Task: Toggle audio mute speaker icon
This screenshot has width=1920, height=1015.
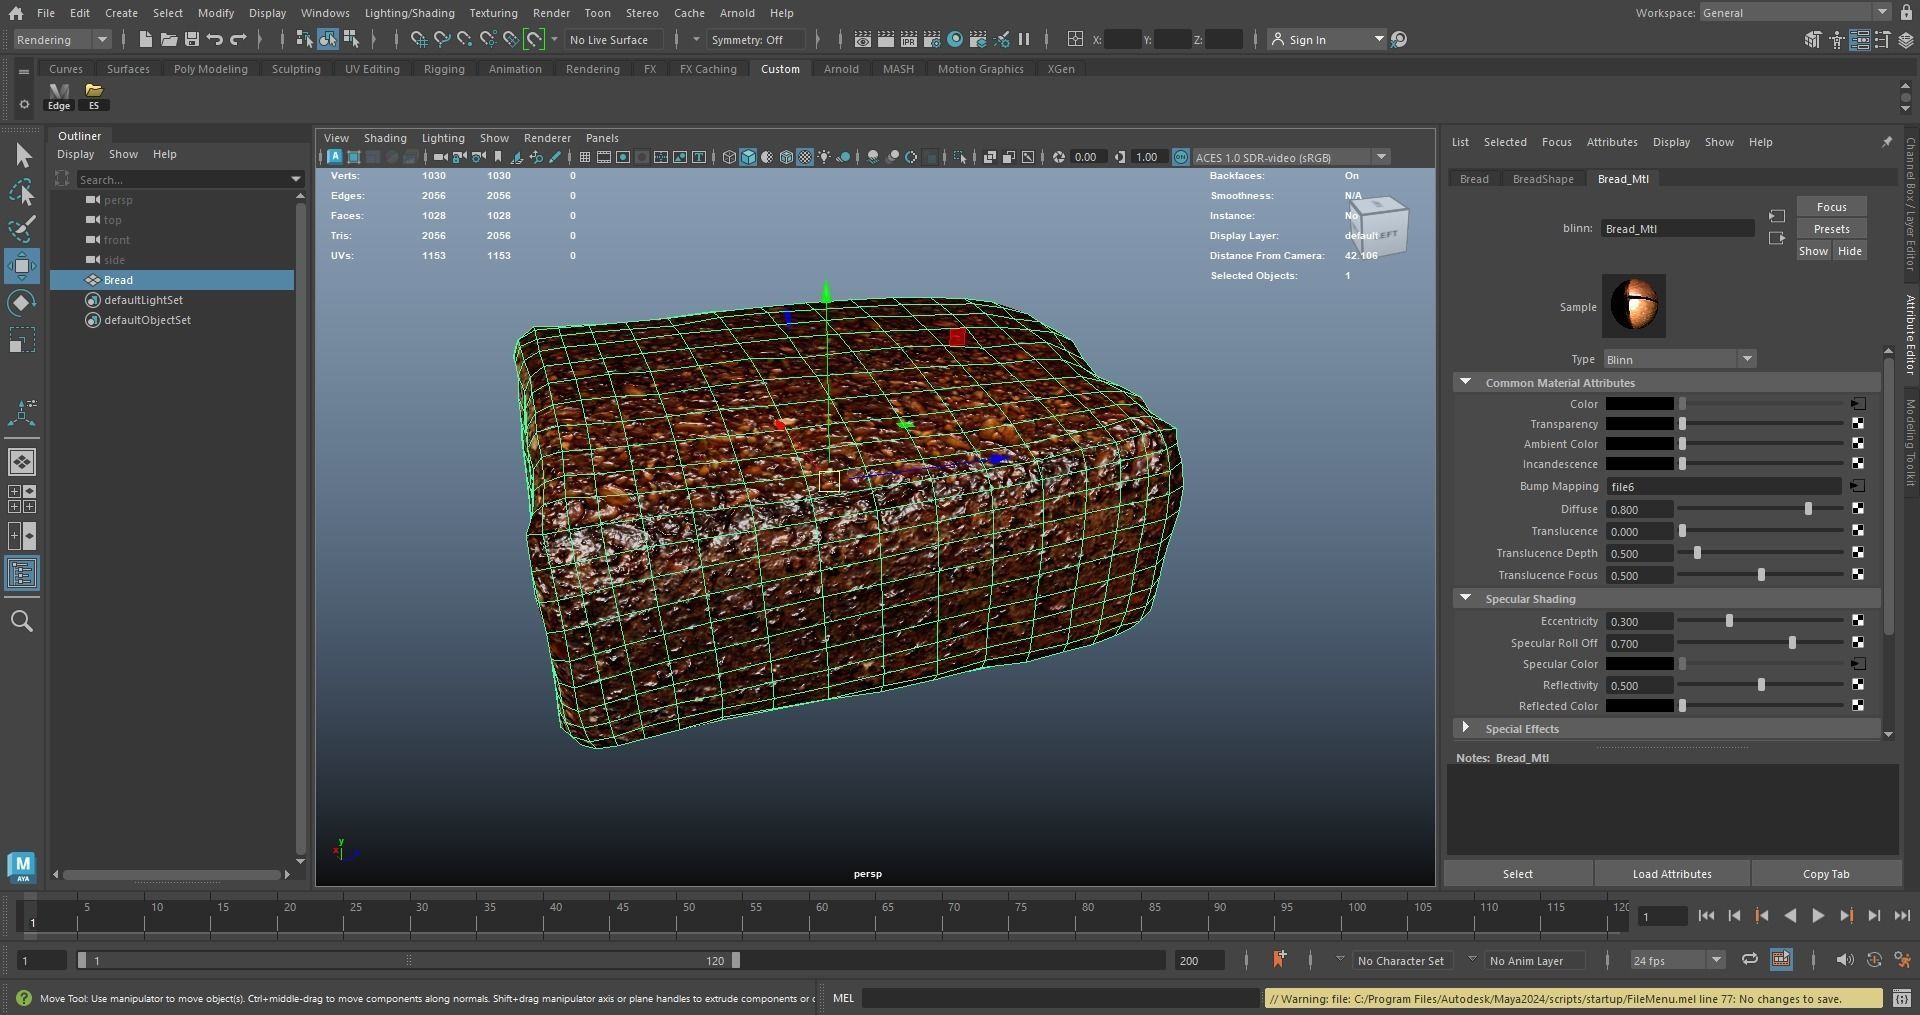Action: (1845, 959)
